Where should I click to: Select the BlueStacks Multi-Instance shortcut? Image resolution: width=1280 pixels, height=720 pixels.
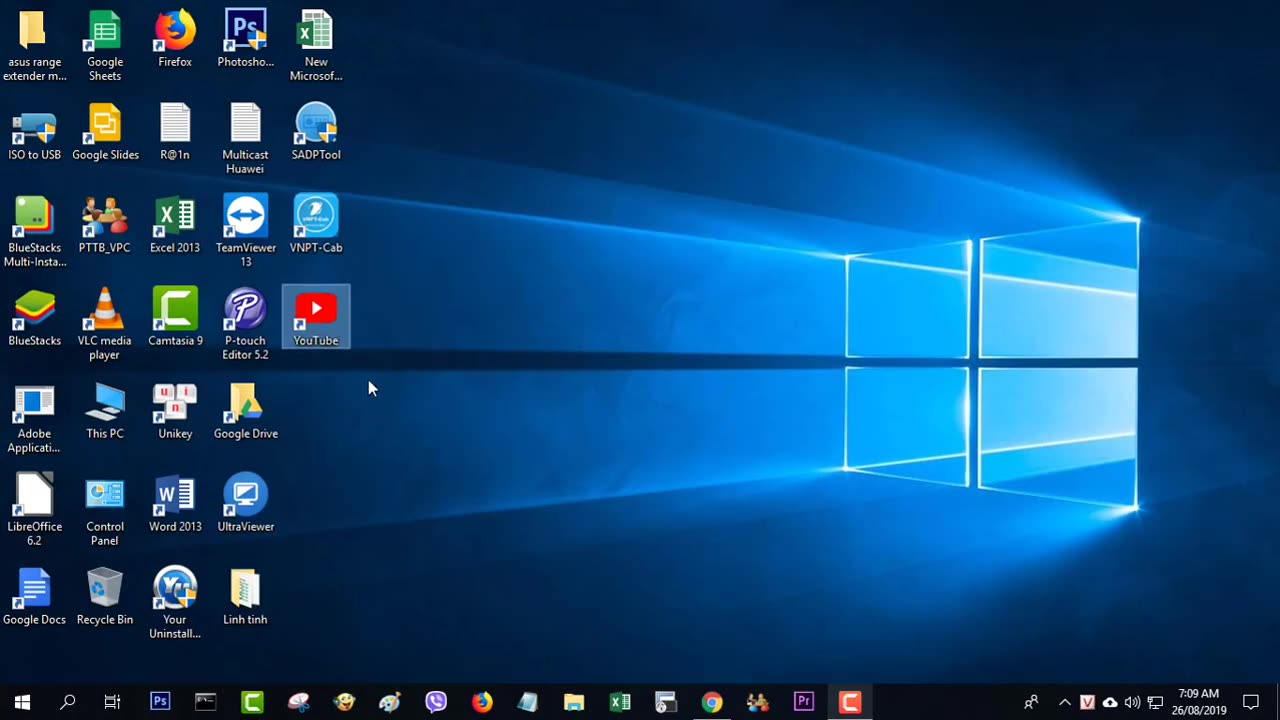coord(34,232)
